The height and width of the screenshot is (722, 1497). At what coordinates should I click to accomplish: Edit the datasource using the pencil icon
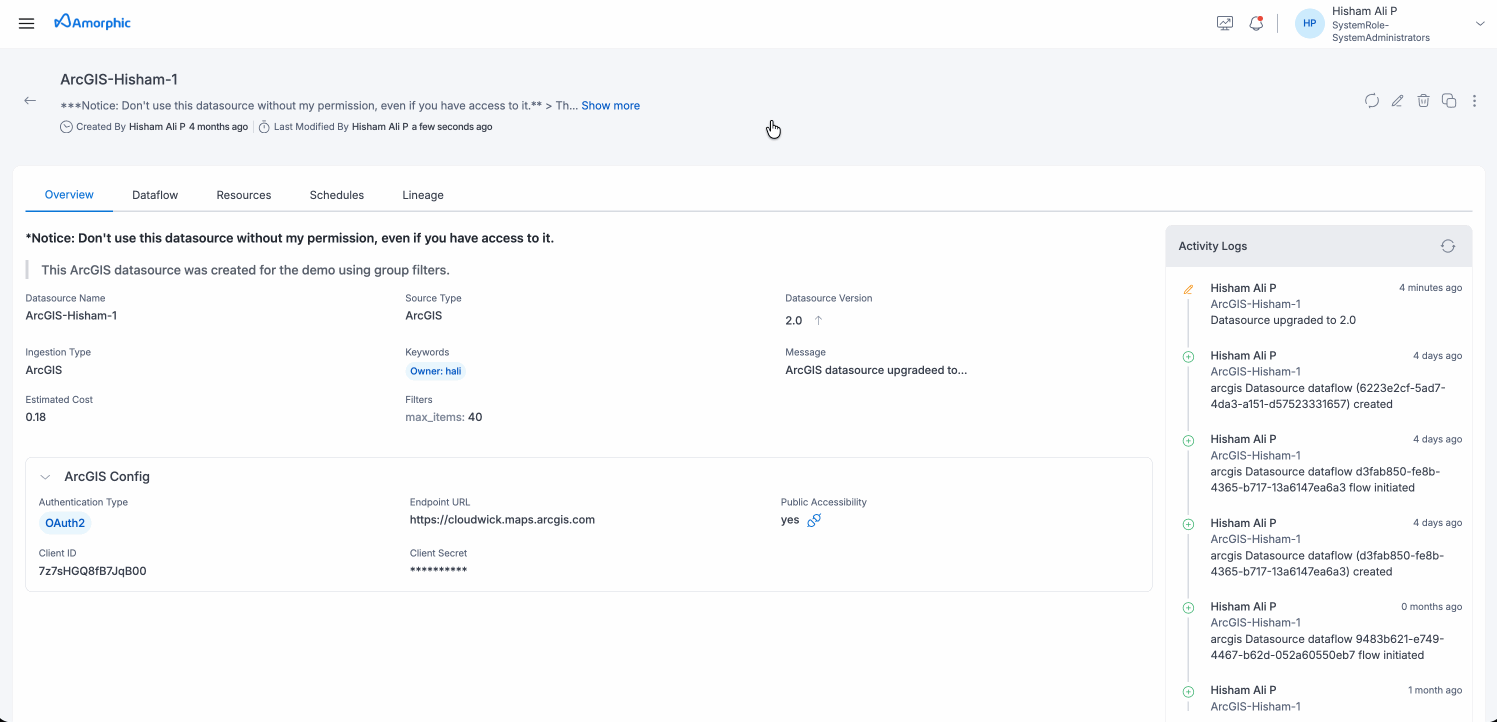[x=1397, y=101]
